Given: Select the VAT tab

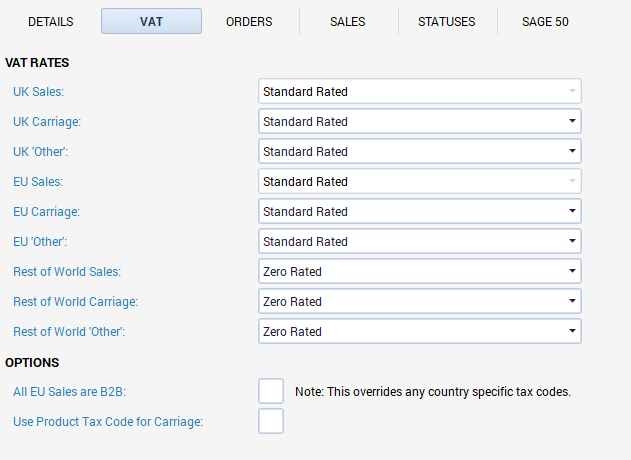Looking at the screenshot, I should pyautogui.click(x=151, y=21).
